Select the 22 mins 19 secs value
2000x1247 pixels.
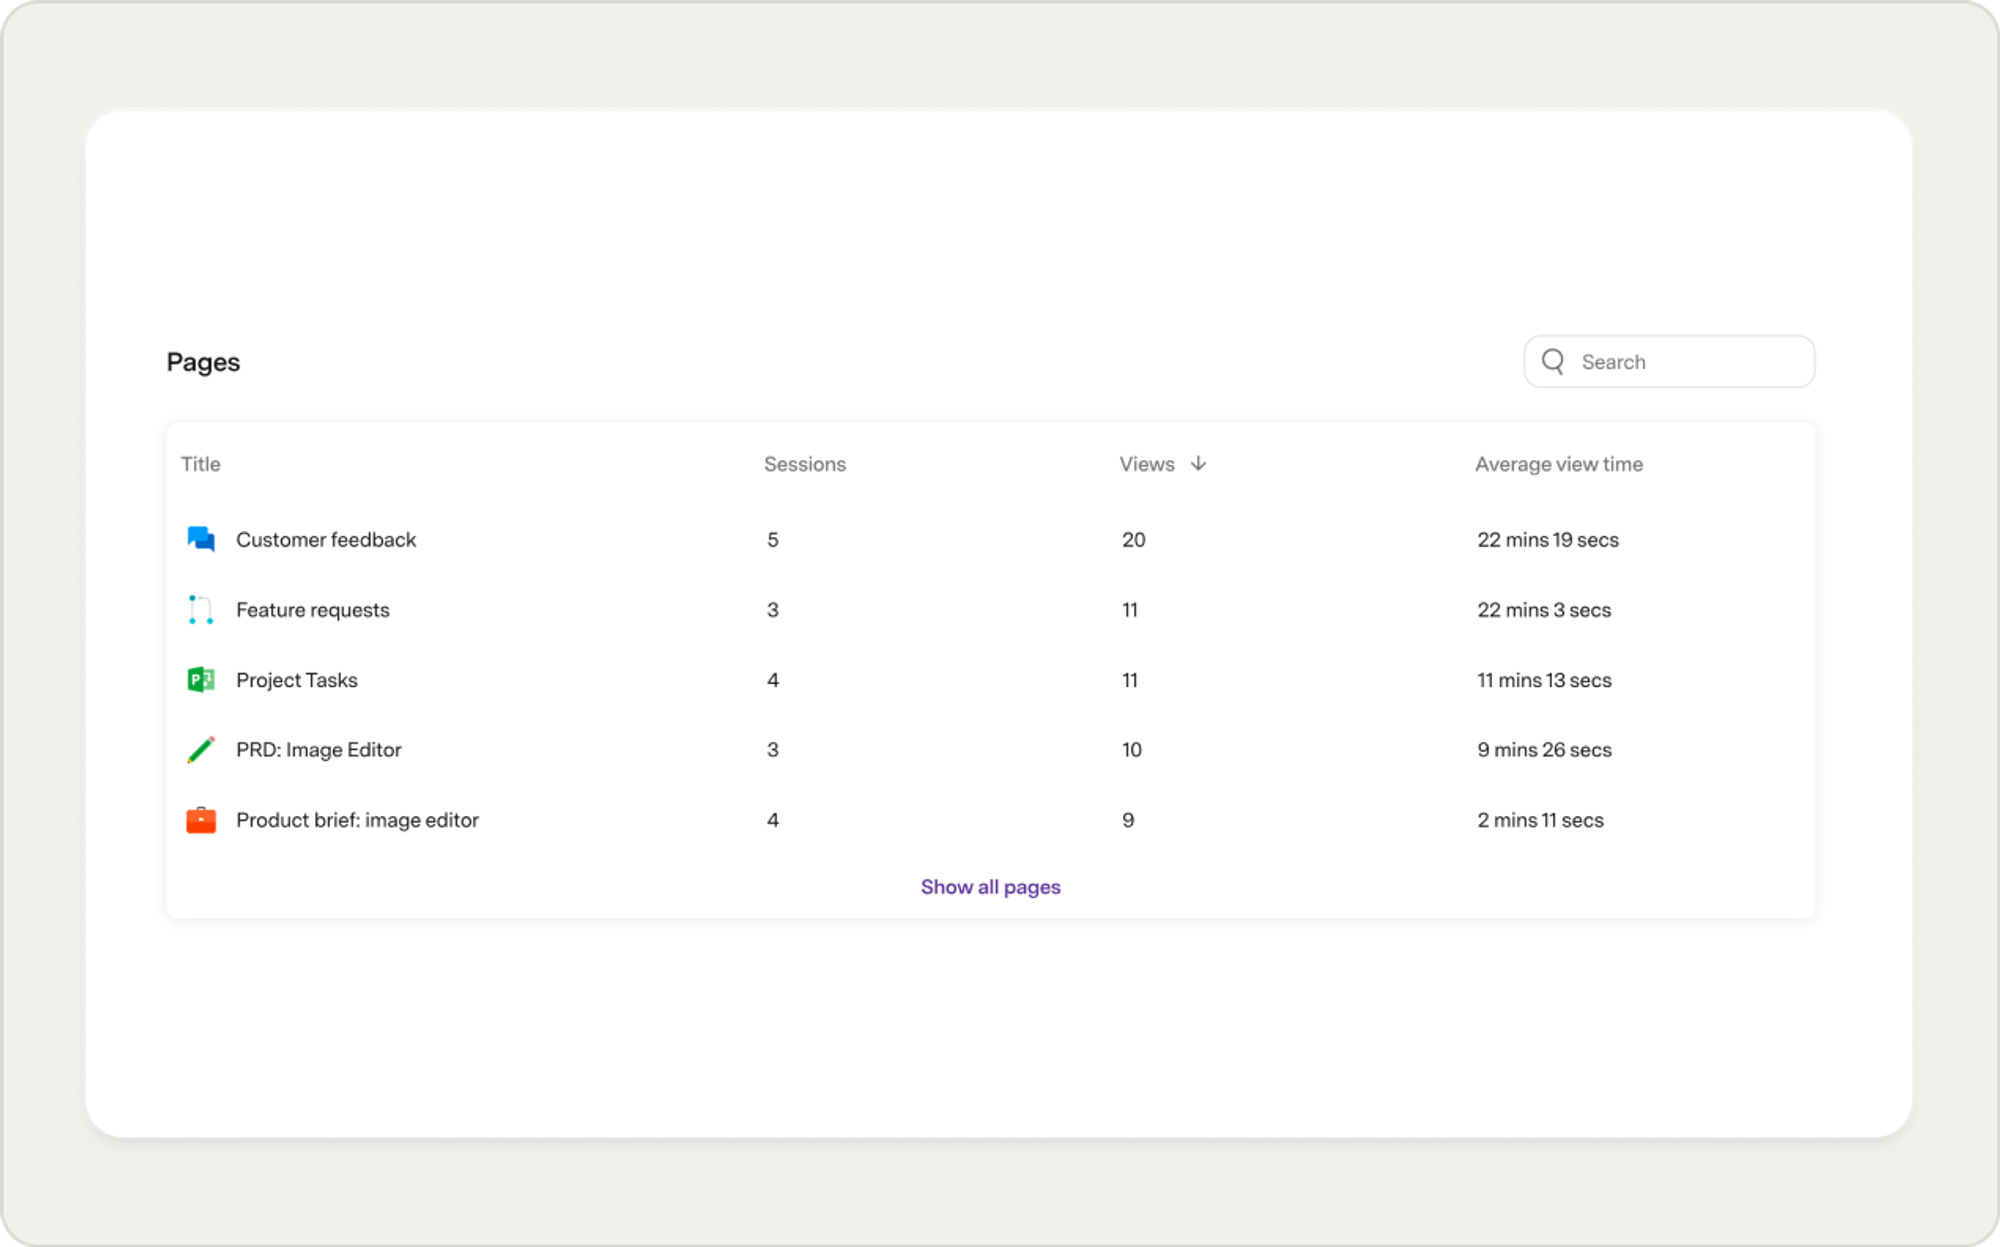1548,540
